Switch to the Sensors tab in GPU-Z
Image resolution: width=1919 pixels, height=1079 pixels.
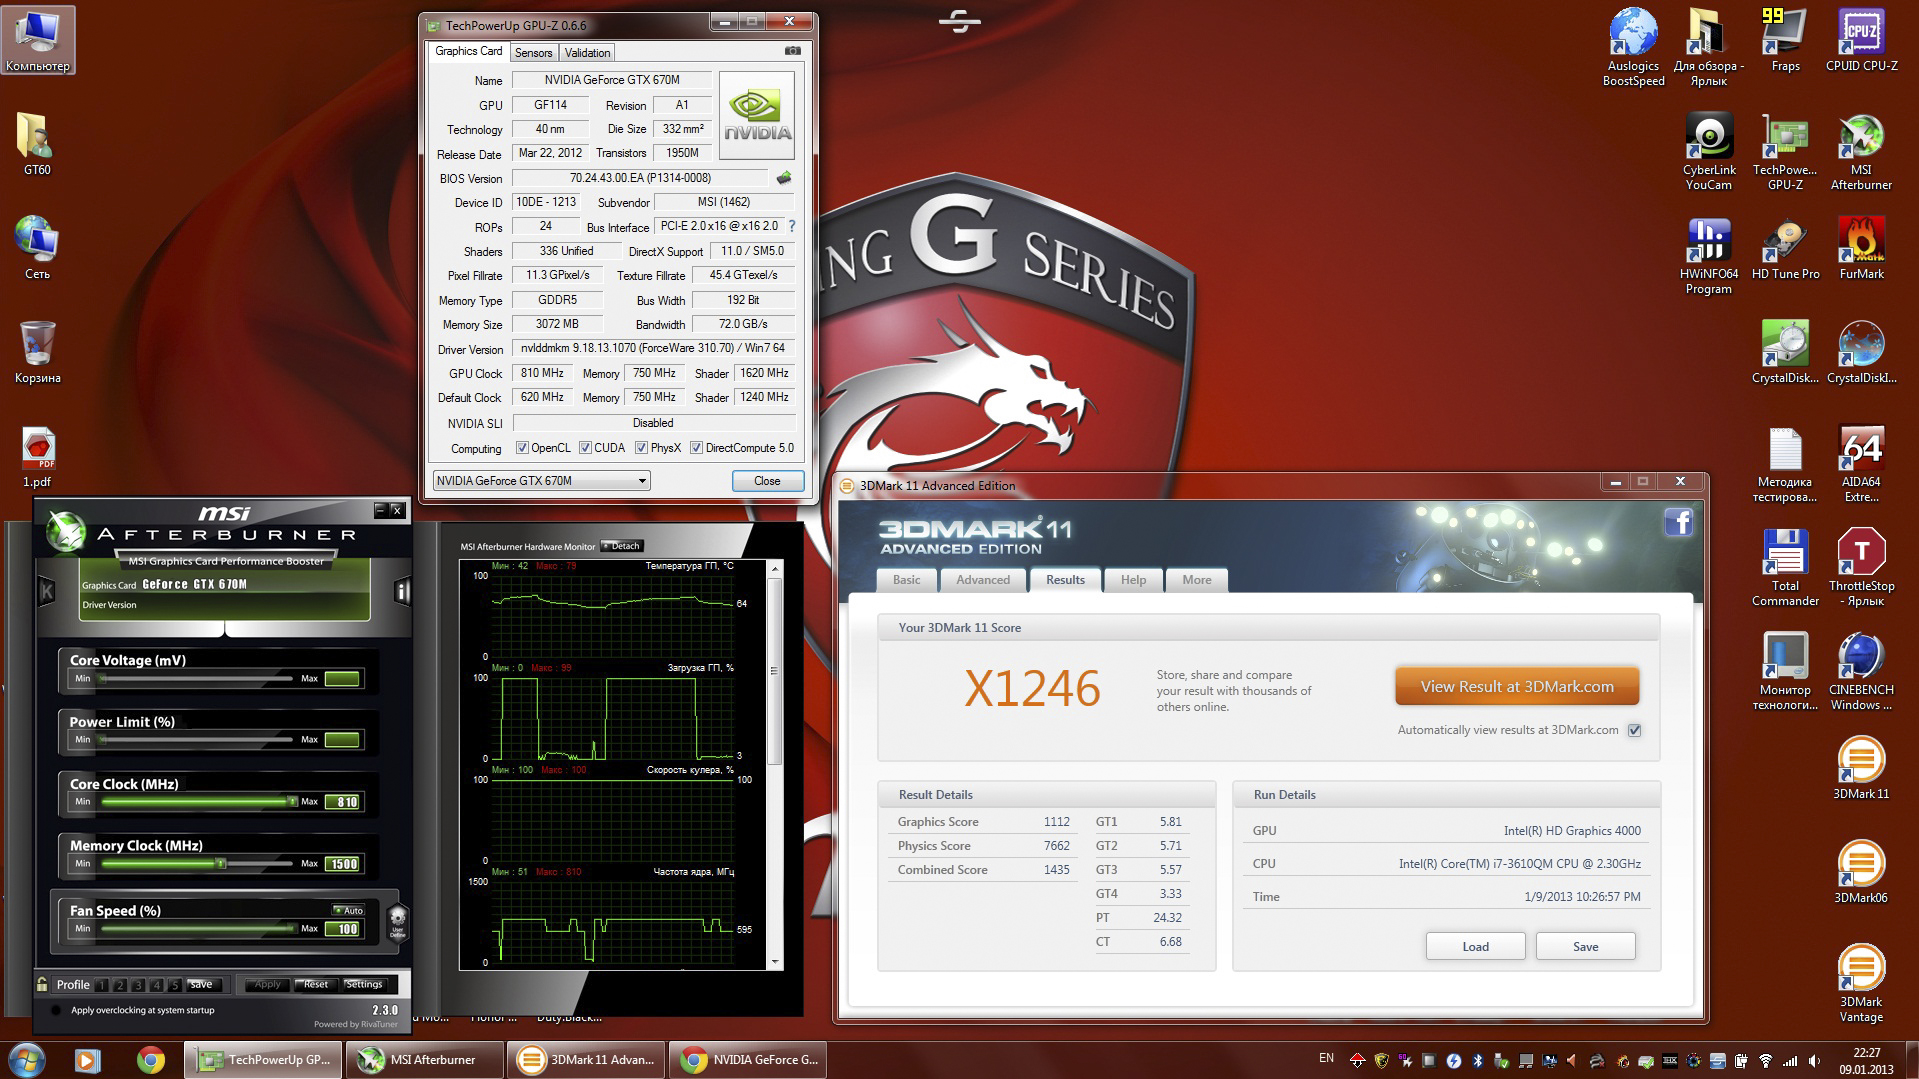click(x=533, y=53)
